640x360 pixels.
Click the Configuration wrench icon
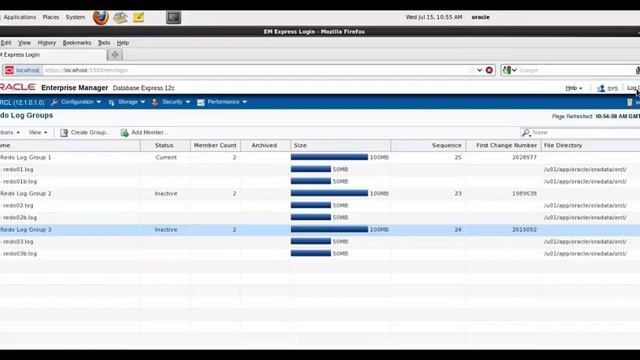pos(54,102)
